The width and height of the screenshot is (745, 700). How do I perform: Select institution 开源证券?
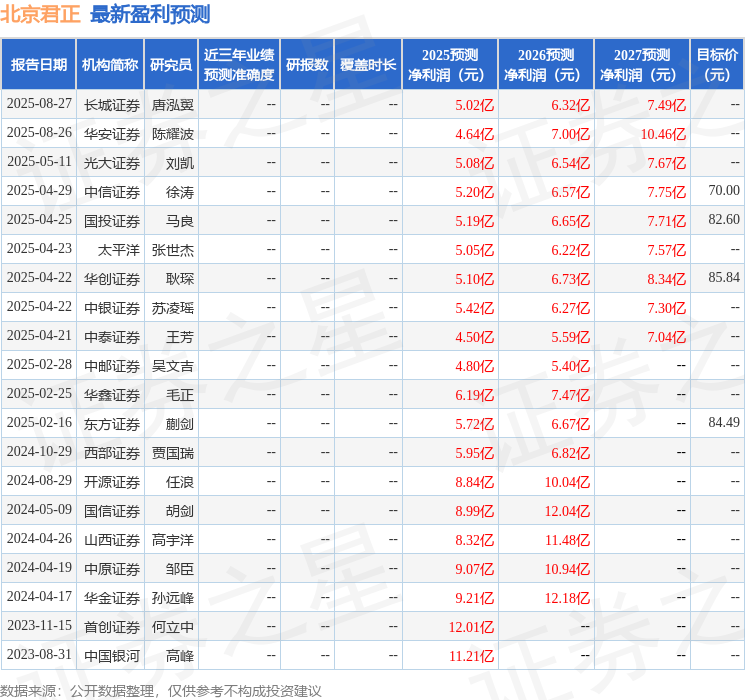[112, 482]
